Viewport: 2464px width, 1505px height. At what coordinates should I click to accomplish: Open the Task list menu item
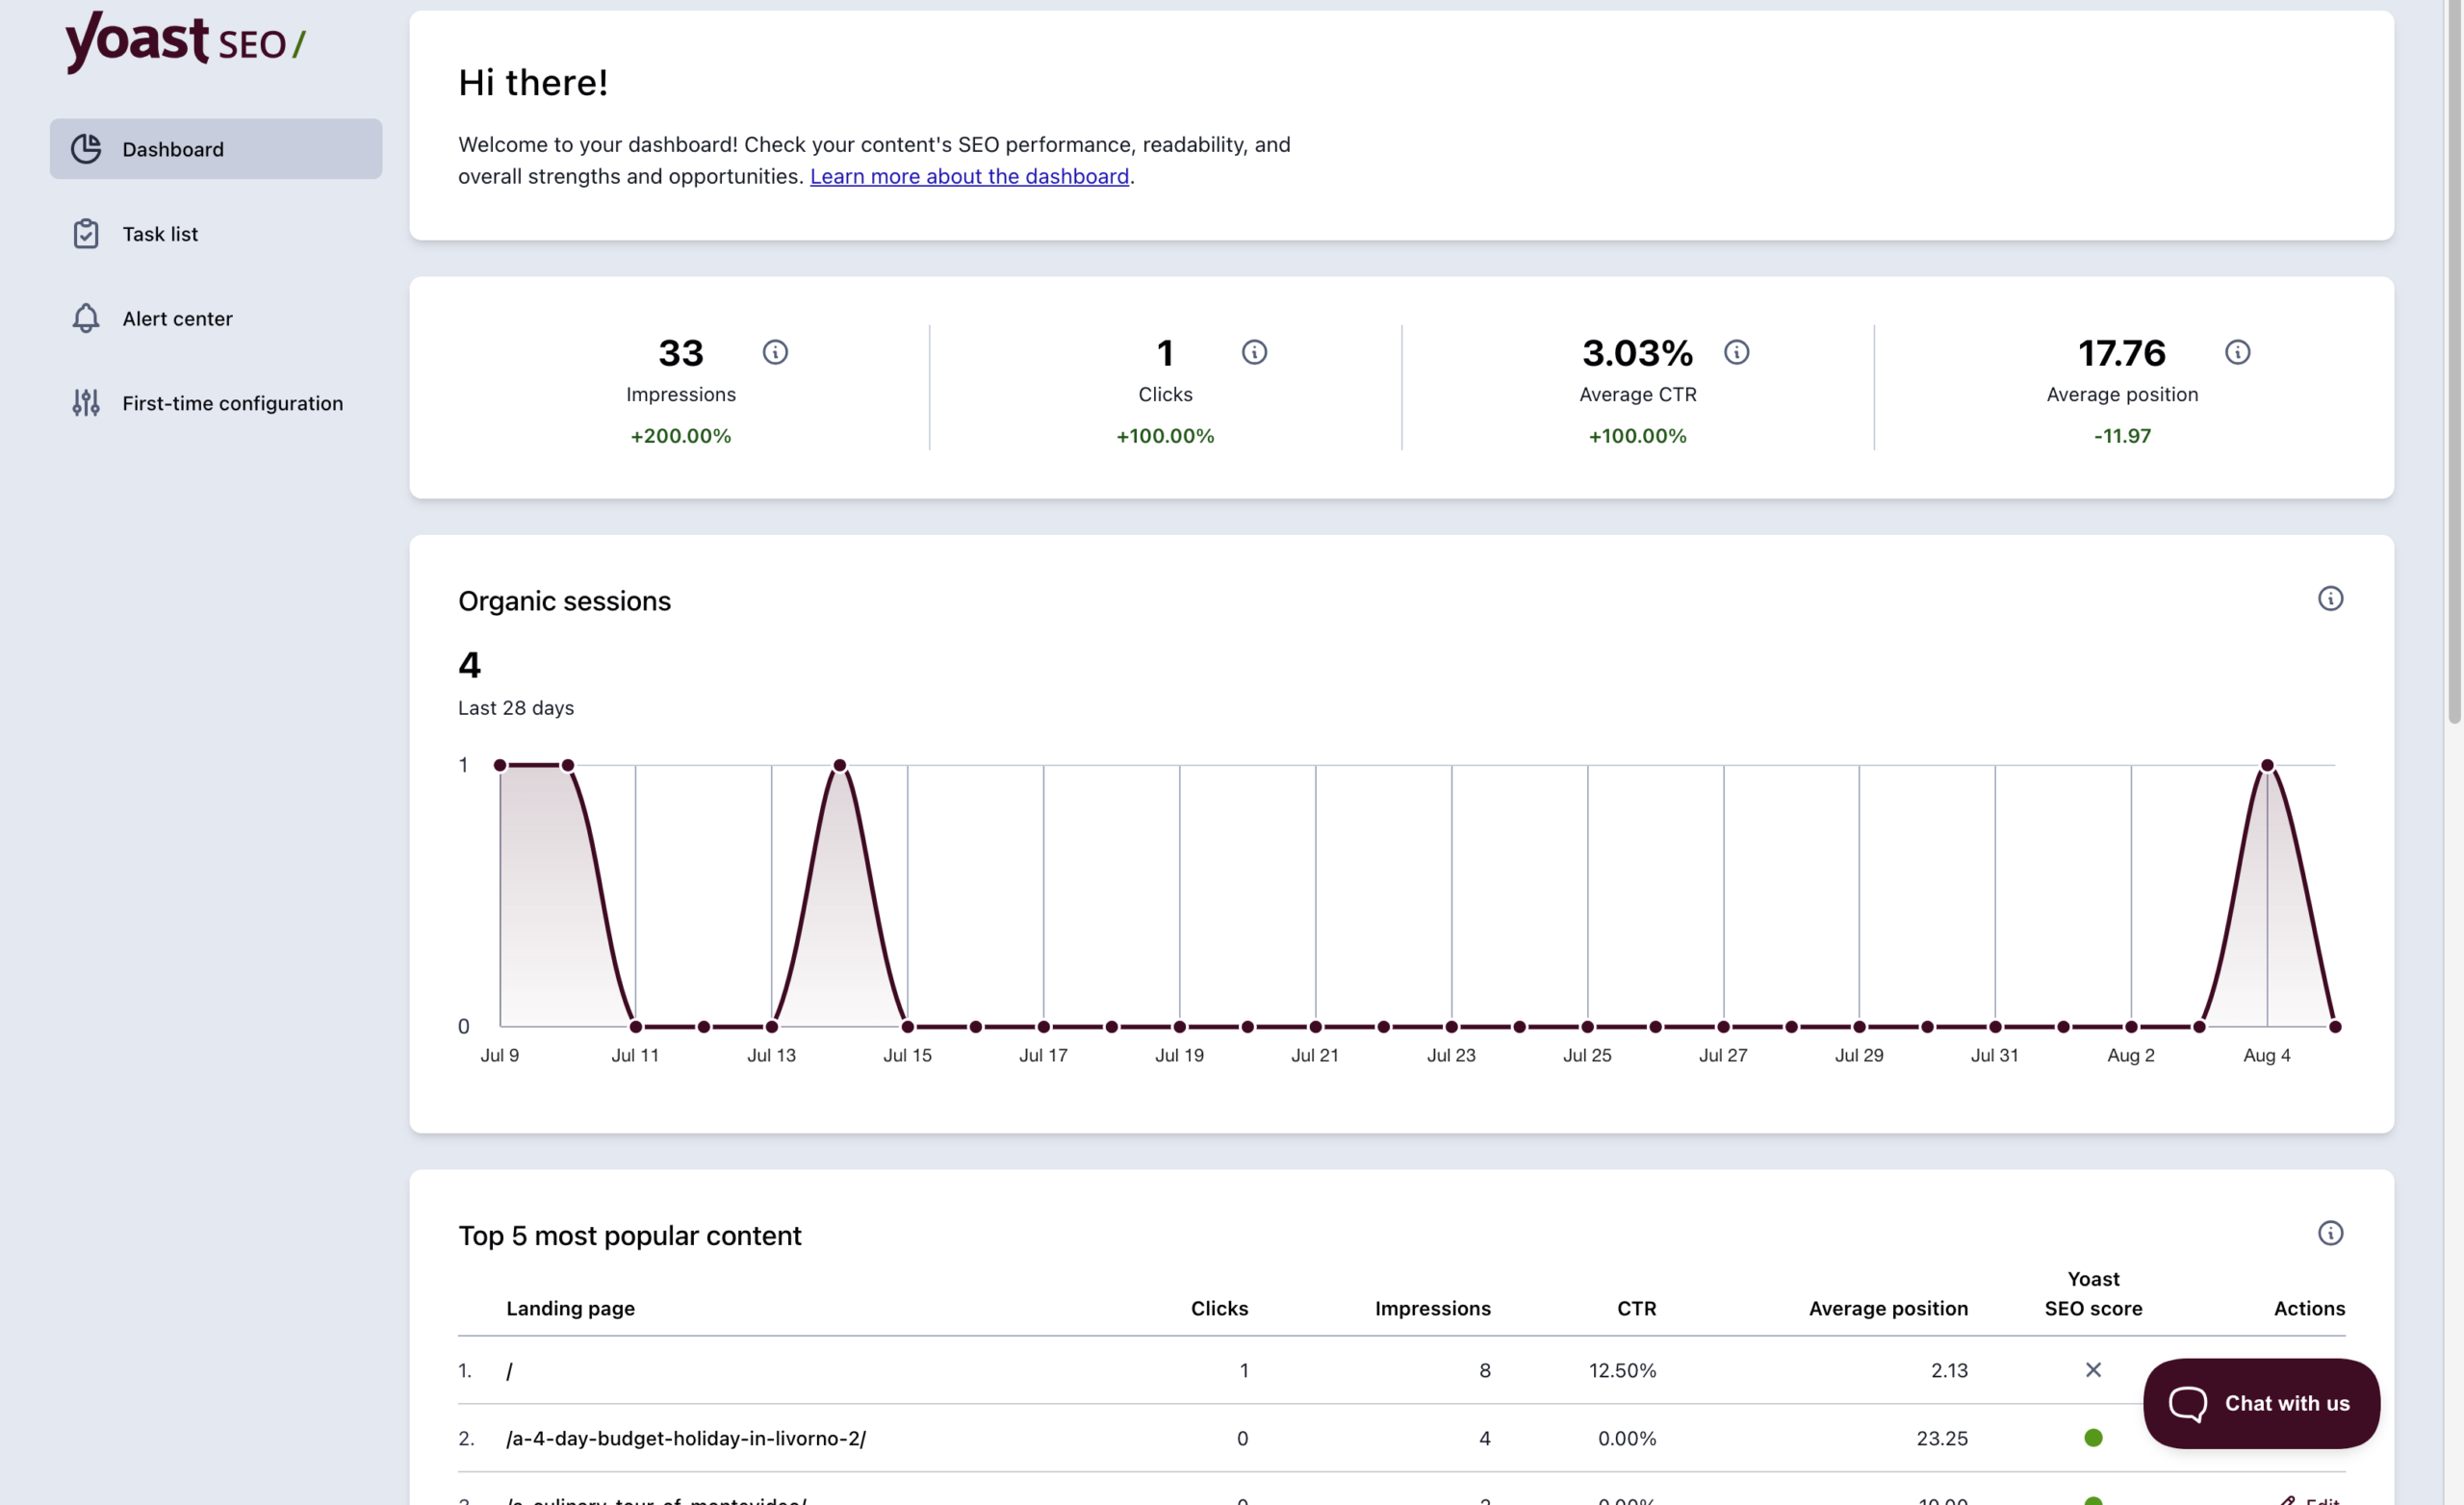pos(216,233)
